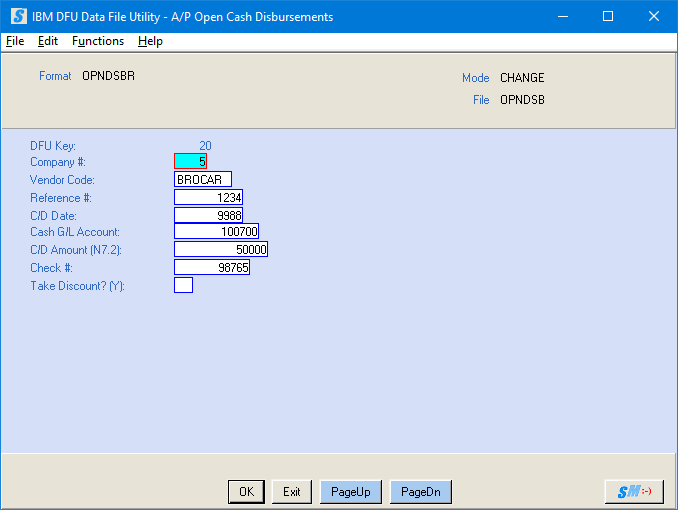
Task: Click the Mode value CHANGE
Action: pyautogui.click(x=522, y=78)
